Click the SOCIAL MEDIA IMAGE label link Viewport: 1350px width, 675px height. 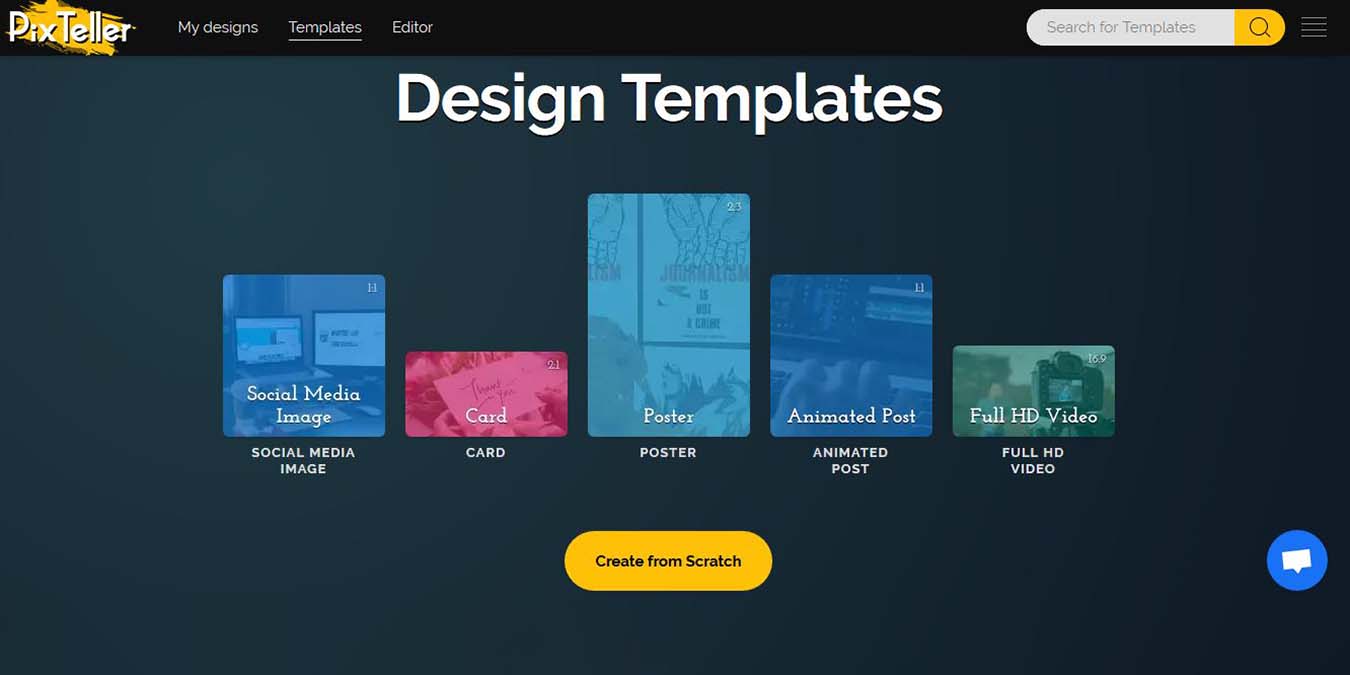click(x=303, y=460)
